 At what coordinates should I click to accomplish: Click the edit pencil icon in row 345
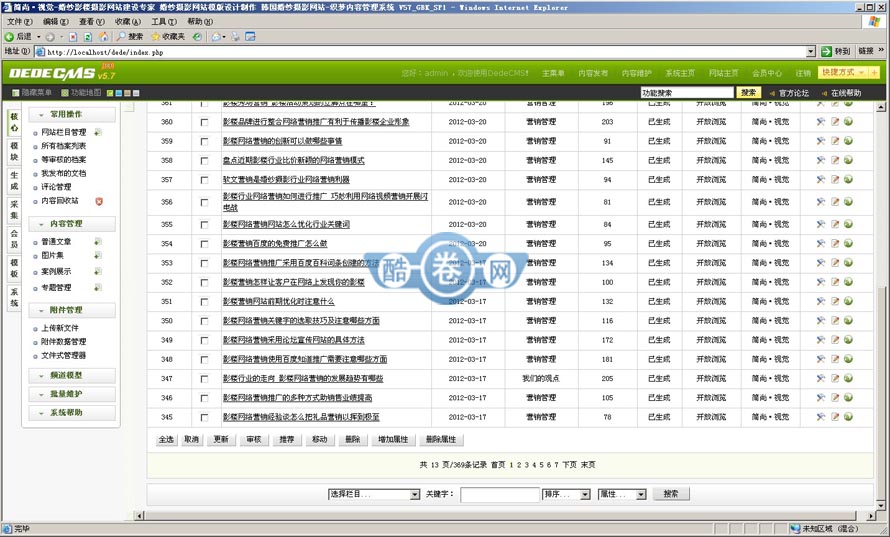(835, 417)
